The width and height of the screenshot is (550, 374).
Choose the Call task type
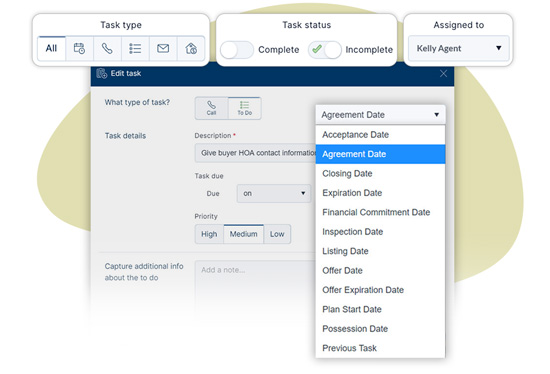coord(212,108)
